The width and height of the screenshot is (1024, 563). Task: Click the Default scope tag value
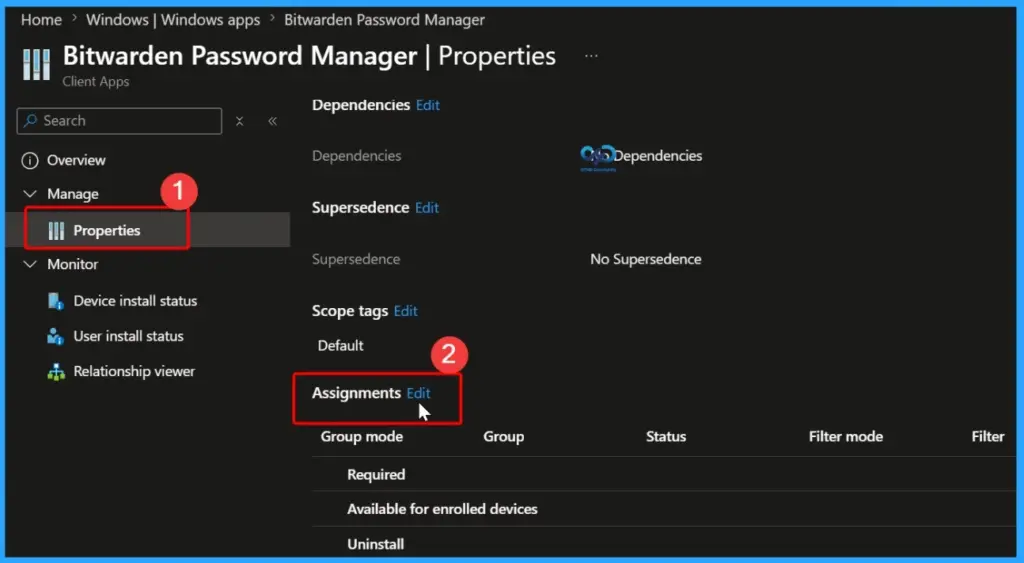(340, 346)
